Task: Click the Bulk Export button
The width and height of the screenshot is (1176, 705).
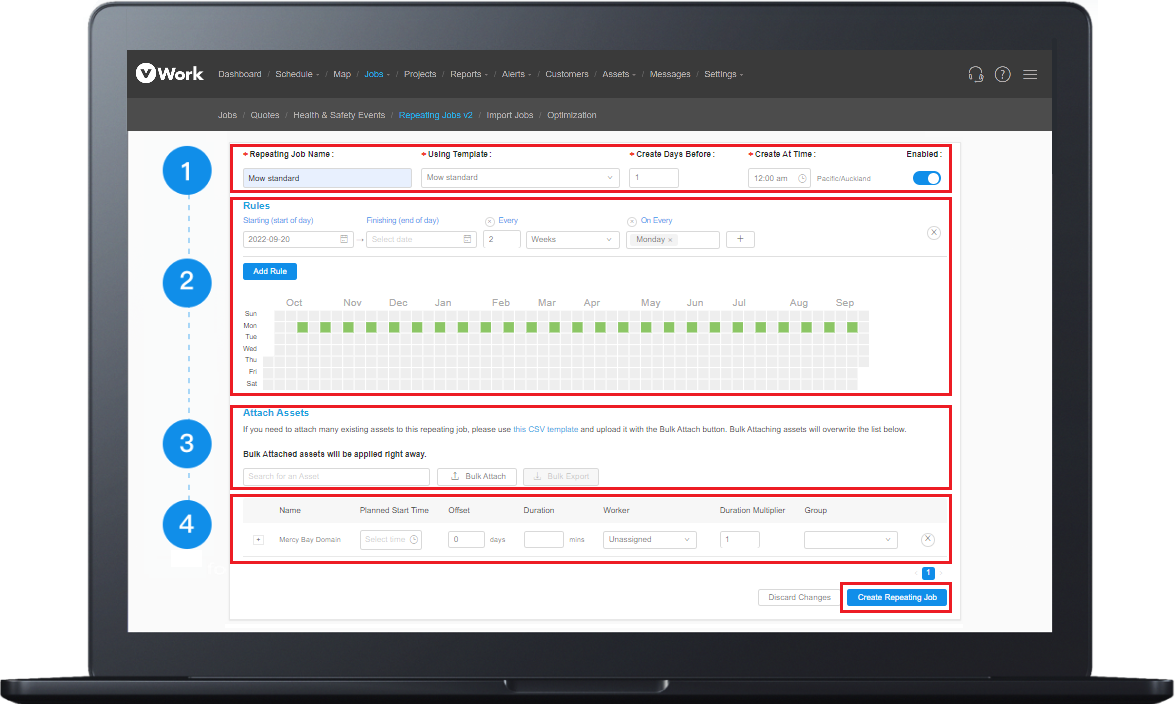Action: 561,476
